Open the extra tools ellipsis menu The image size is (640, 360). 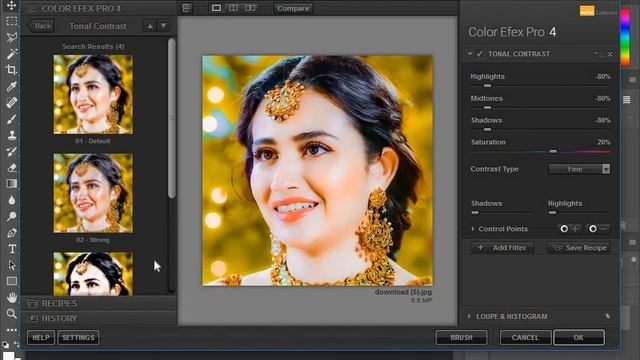tap(11, 330)
